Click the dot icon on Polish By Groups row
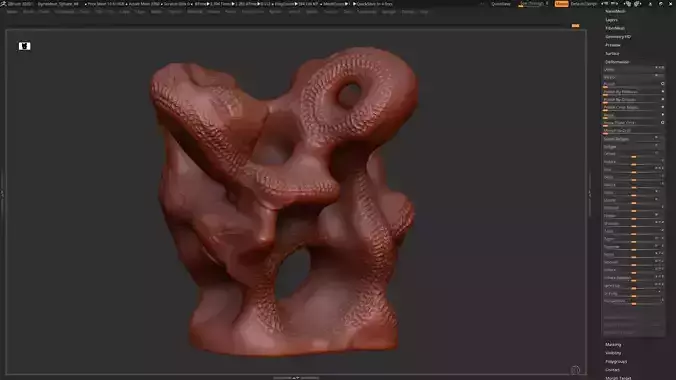Image resolution: width=676 pixels, height=380 pixels. pos(662,99)
